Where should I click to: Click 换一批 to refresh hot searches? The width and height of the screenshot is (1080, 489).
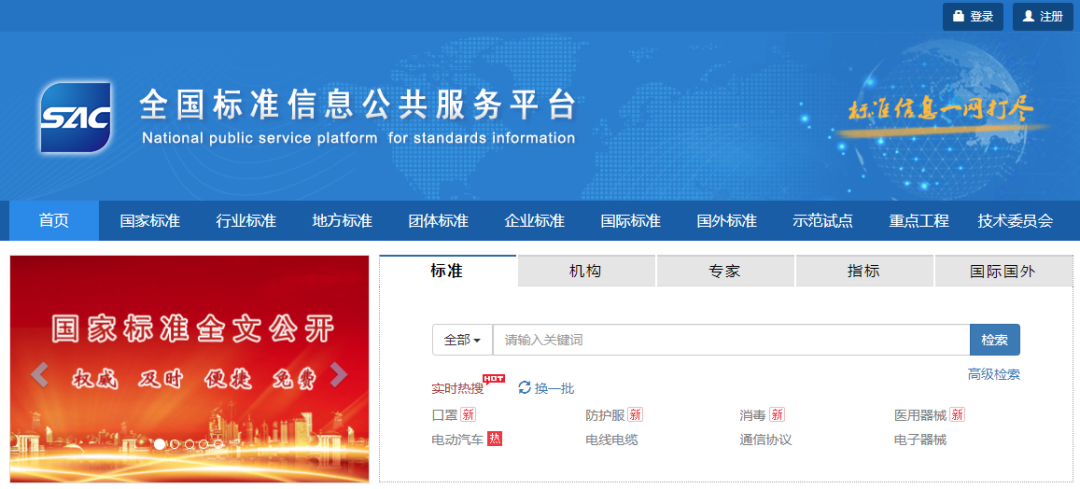coord(554,388)
